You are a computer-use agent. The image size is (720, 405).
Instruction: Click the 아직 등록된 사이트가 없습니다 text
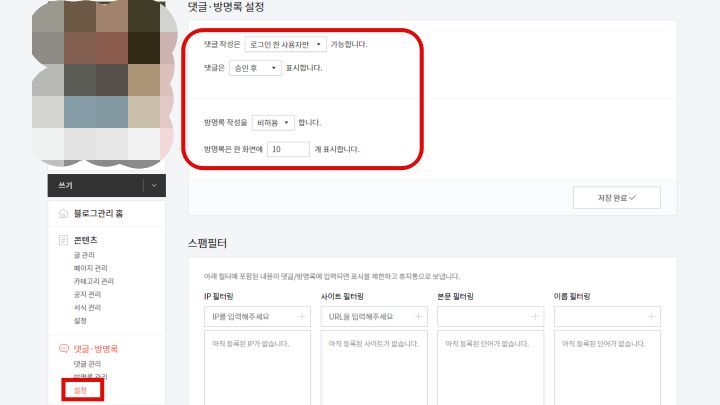[374, 343]
